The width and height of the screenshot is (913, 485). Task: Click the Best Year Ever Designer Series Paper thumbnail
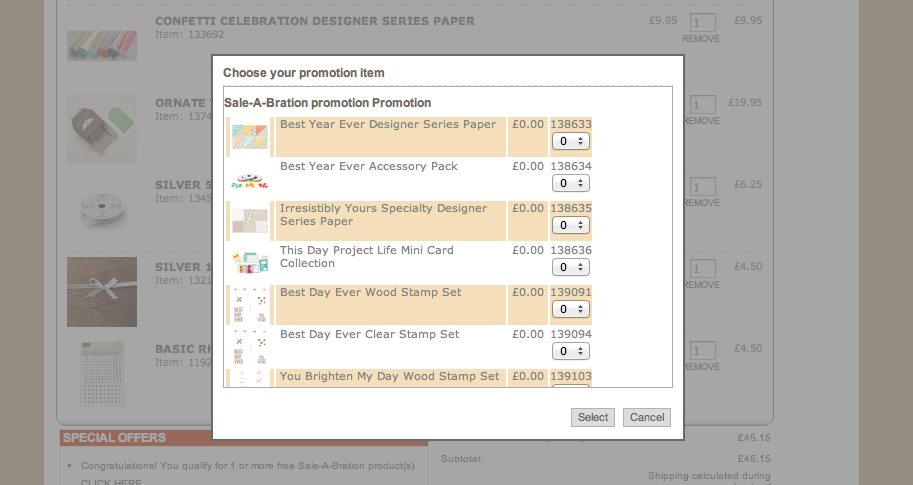250,137
